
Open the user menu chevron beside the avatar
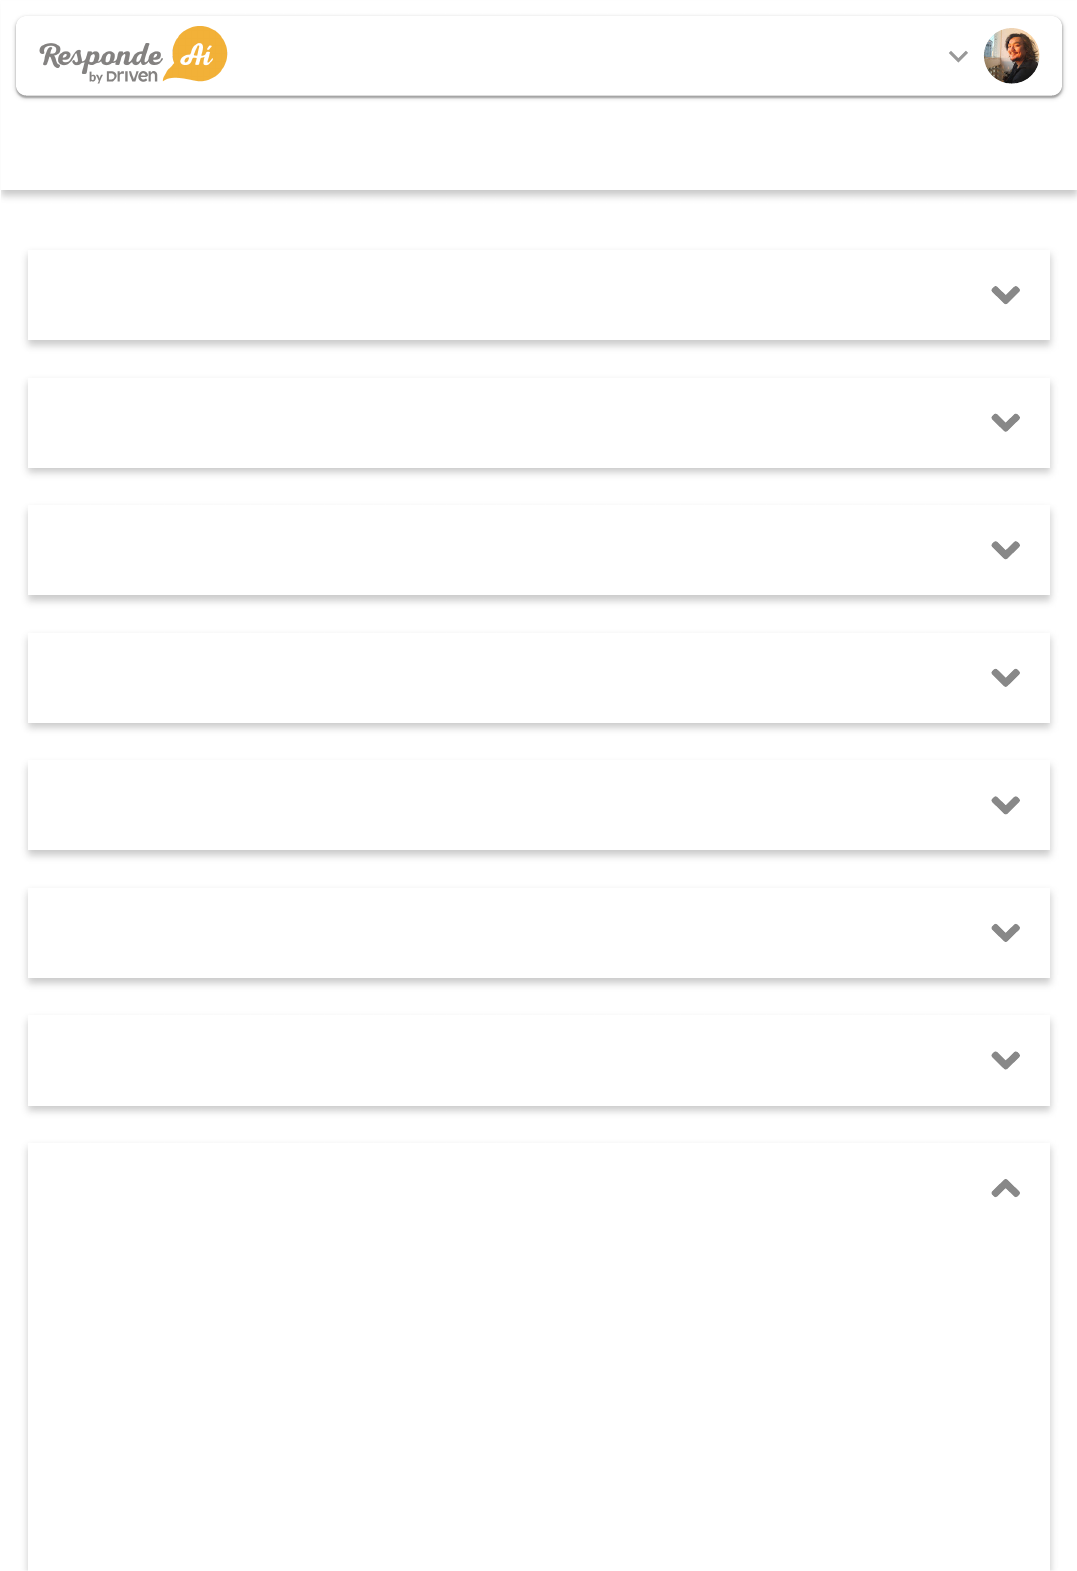pos(958,57)
